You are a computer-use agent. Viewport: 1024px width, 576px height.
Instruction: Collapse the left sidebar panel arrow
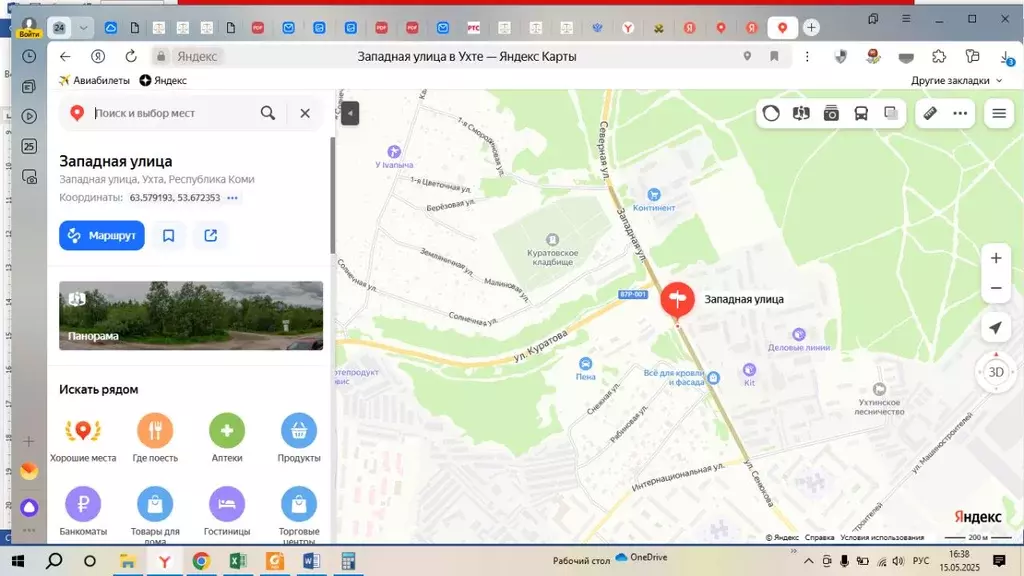coord(350,114)
